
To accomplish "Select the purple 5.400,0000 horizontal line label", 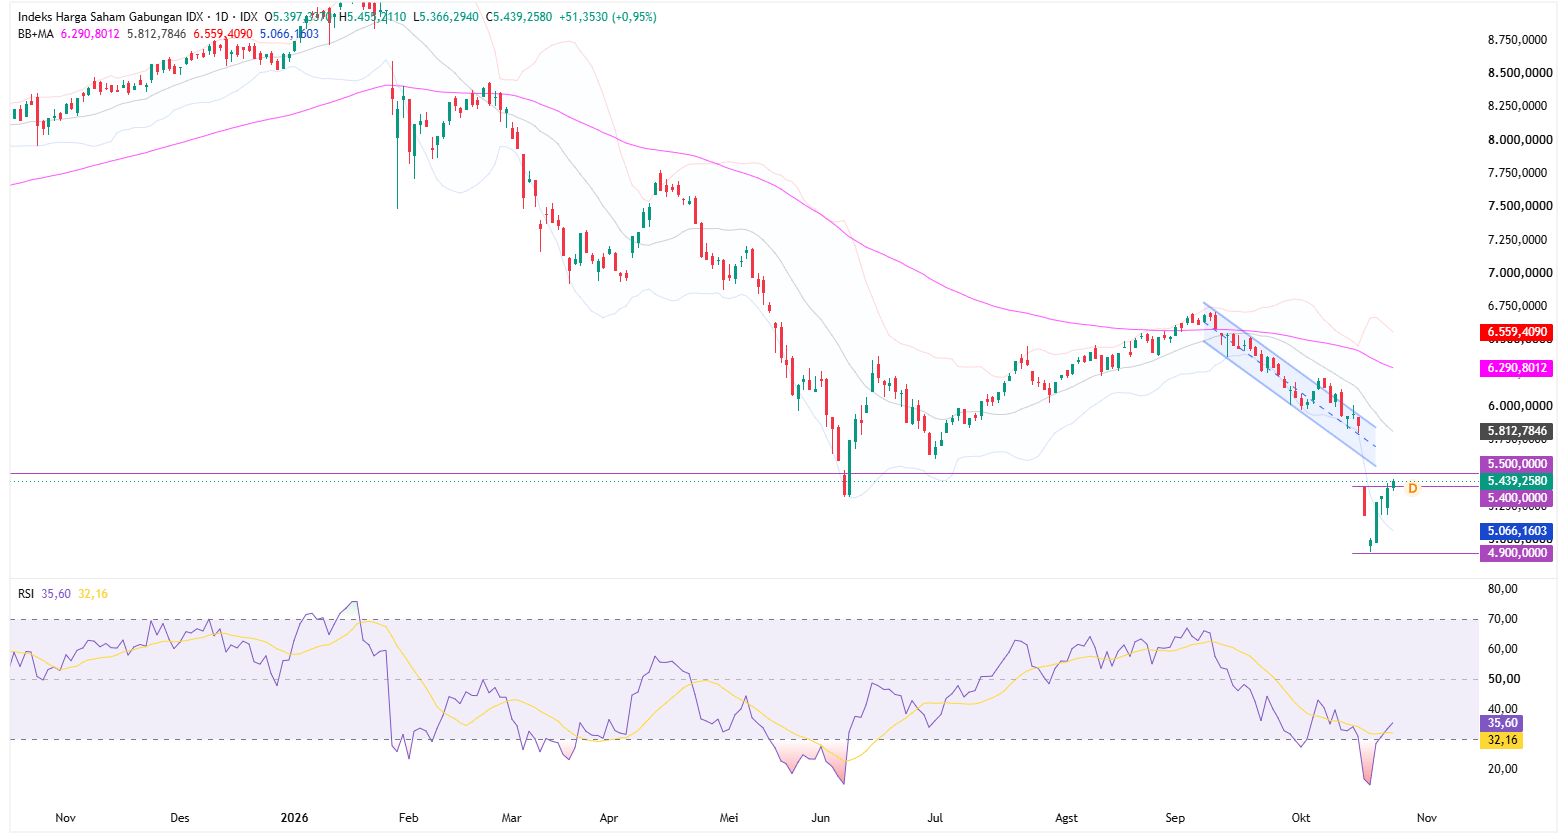I will (x=1517, y=498).
